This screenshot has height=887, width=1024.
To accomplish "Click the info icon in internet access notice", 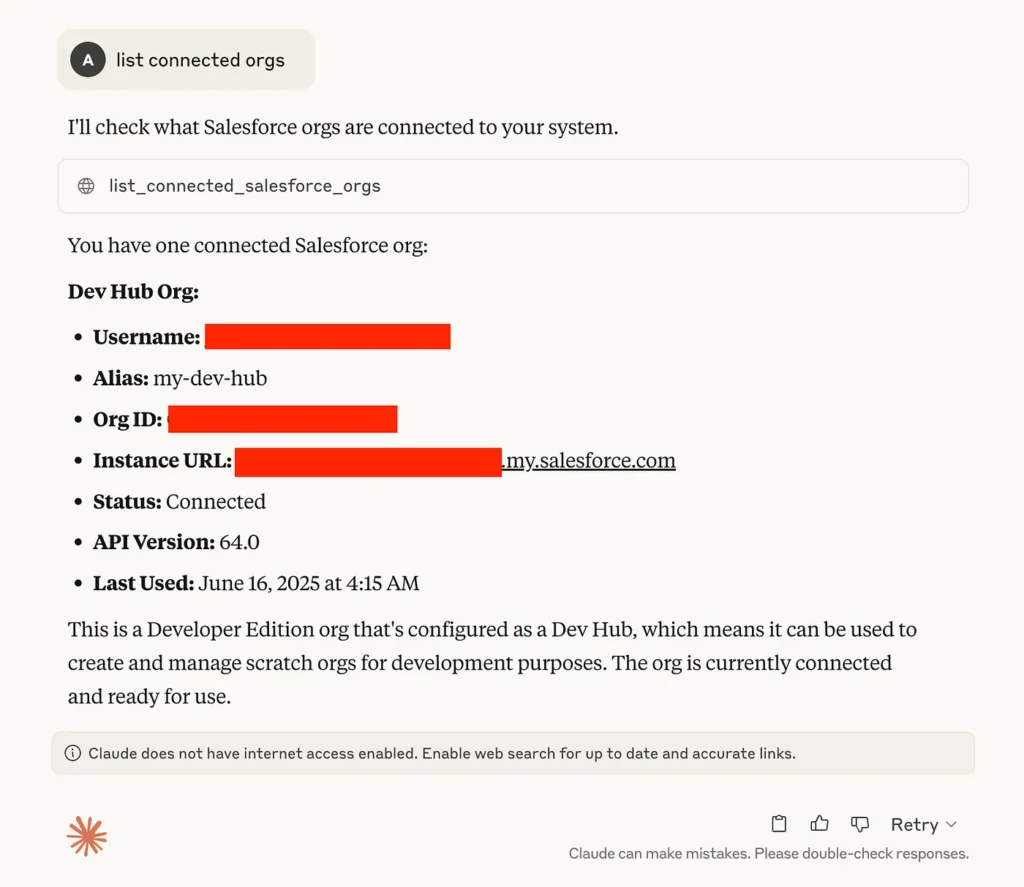I will click(x=72, y=753).
